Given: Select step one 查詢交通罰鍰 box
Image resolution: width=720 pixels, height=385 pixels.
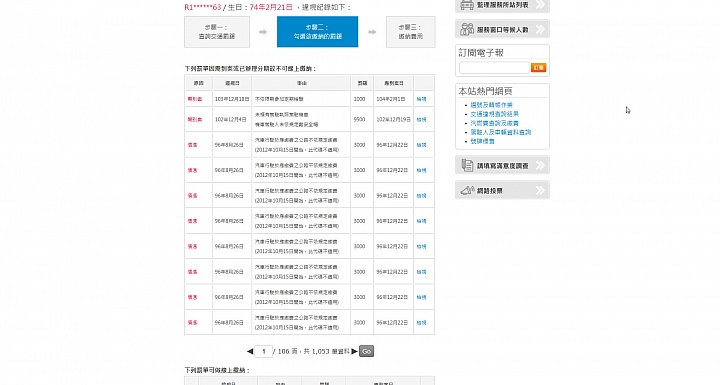Looking at the screenshot, I should pos(217,32).
